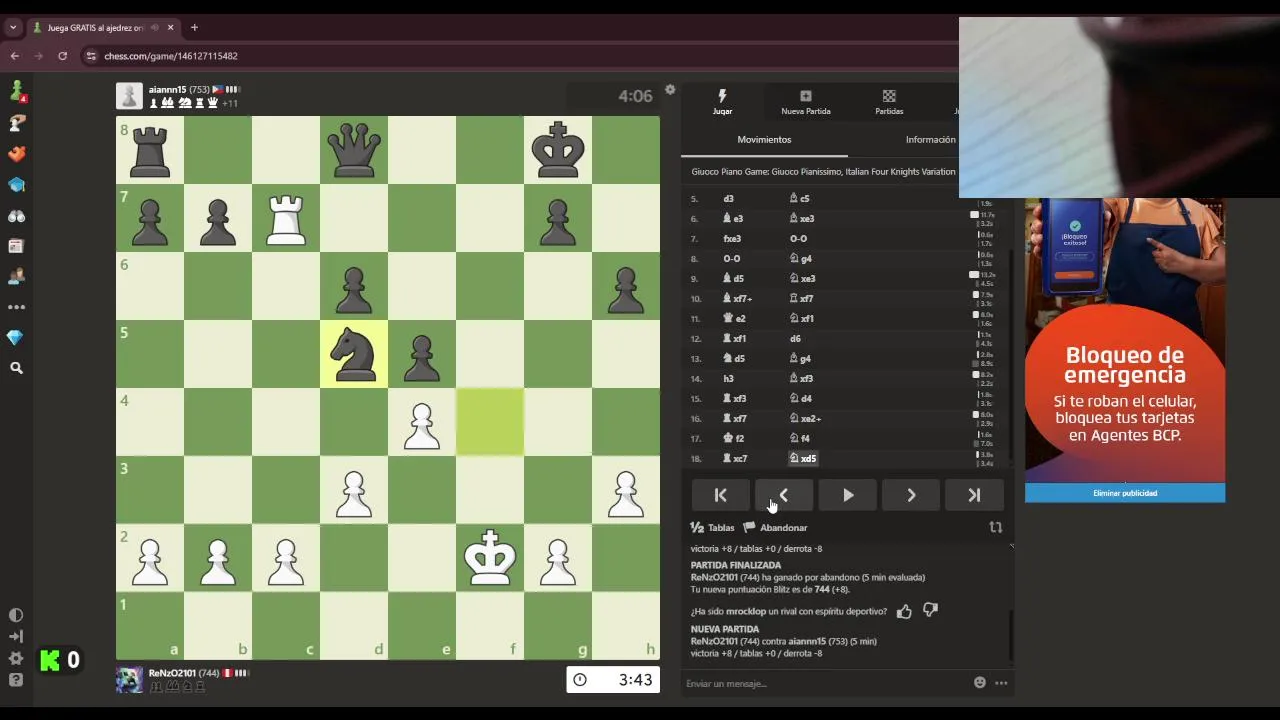Focus the Enviar un mensaje chat field
Screen dimensions: 1280x720
click(x=826, y=683)
